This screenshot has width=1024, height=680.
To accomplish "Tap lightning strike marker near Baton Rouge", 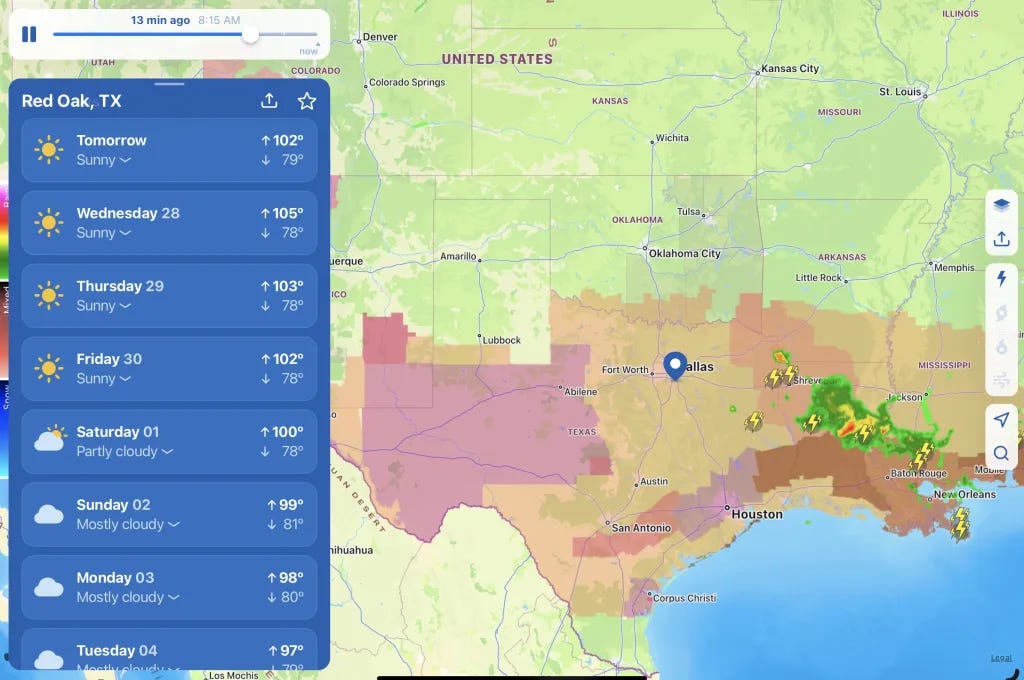I will 923,454.
